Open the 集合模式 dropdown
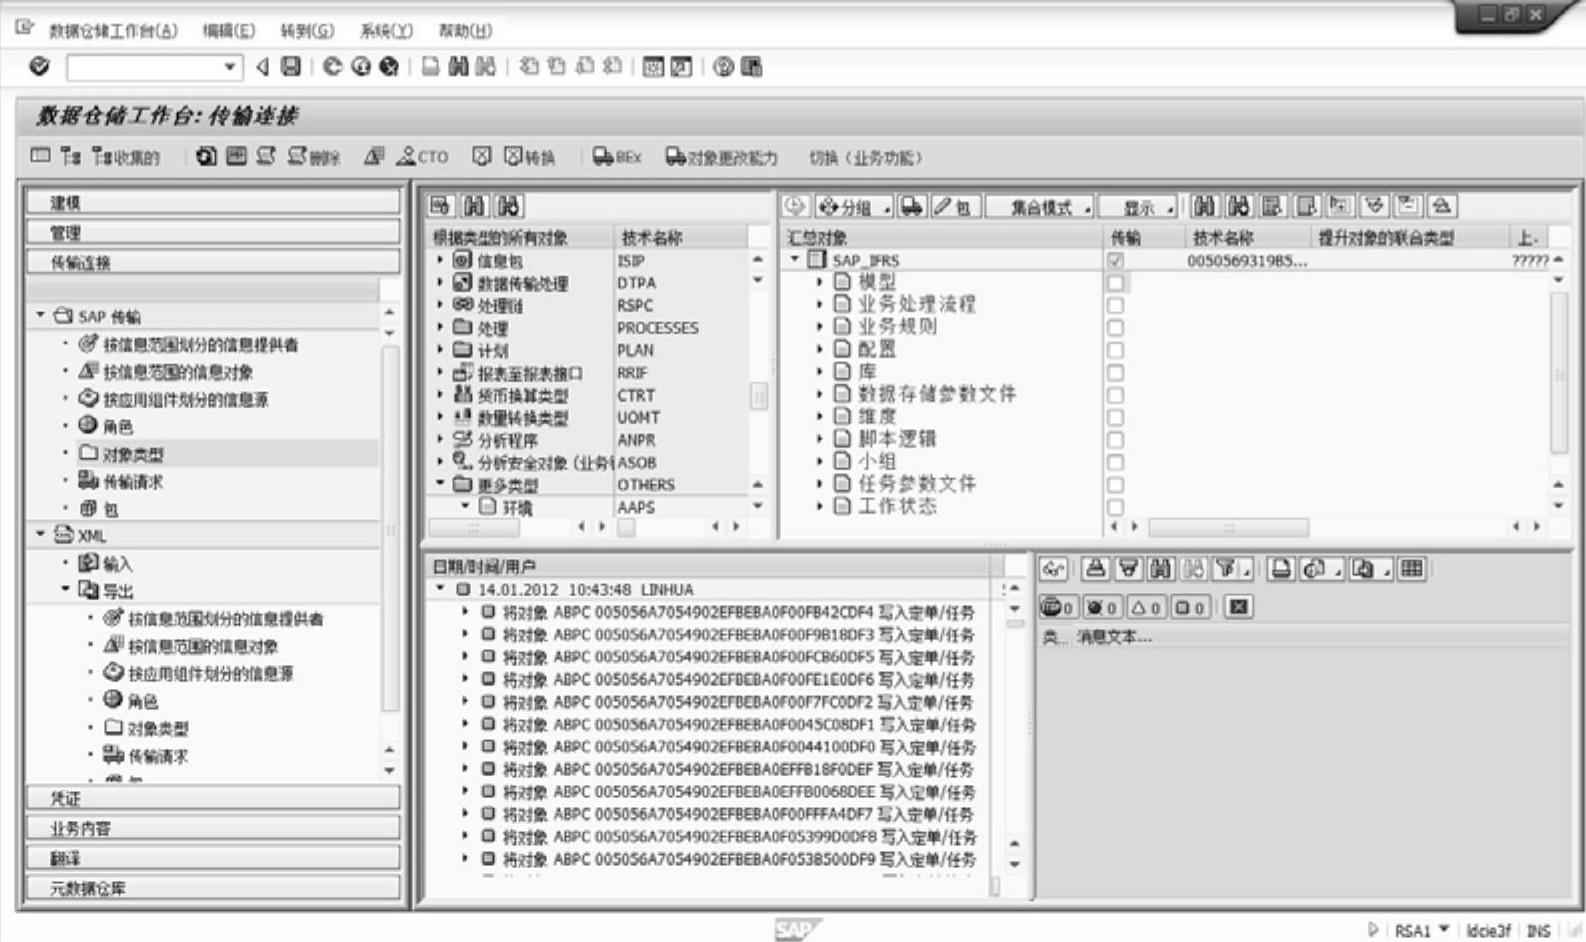 coord(1040,207)
